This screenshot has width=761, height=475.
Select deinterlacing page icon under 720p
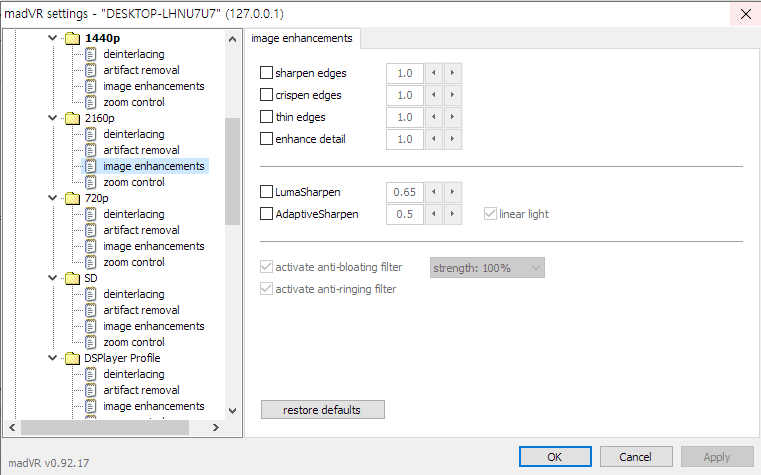[x=91, y=214]
